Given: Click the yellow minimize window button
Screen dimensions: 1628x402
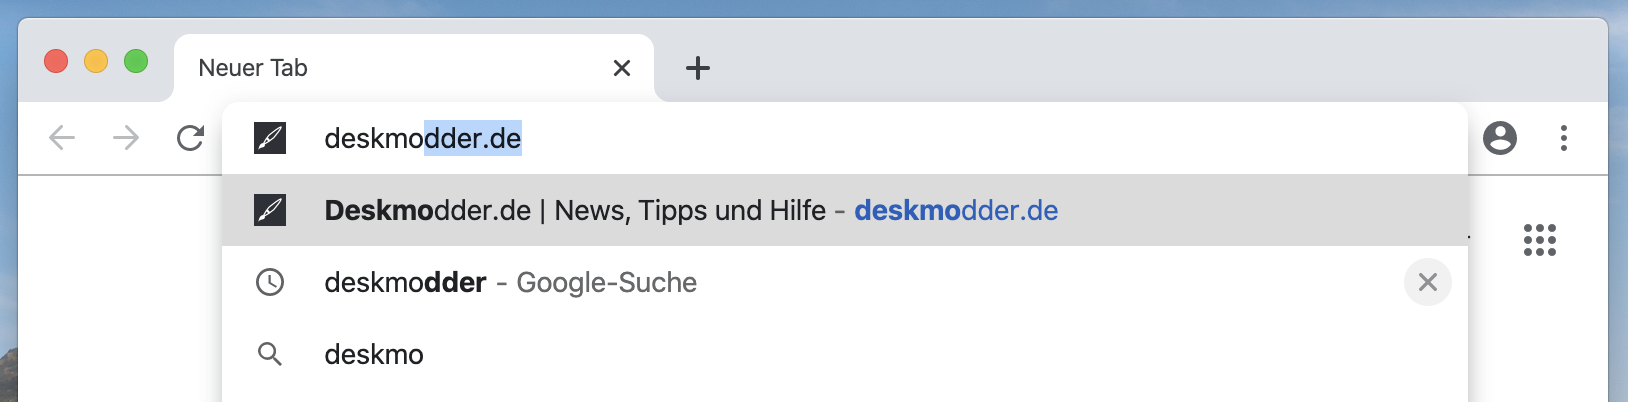Looking at the screenshot, I should (x=96, y=61).
